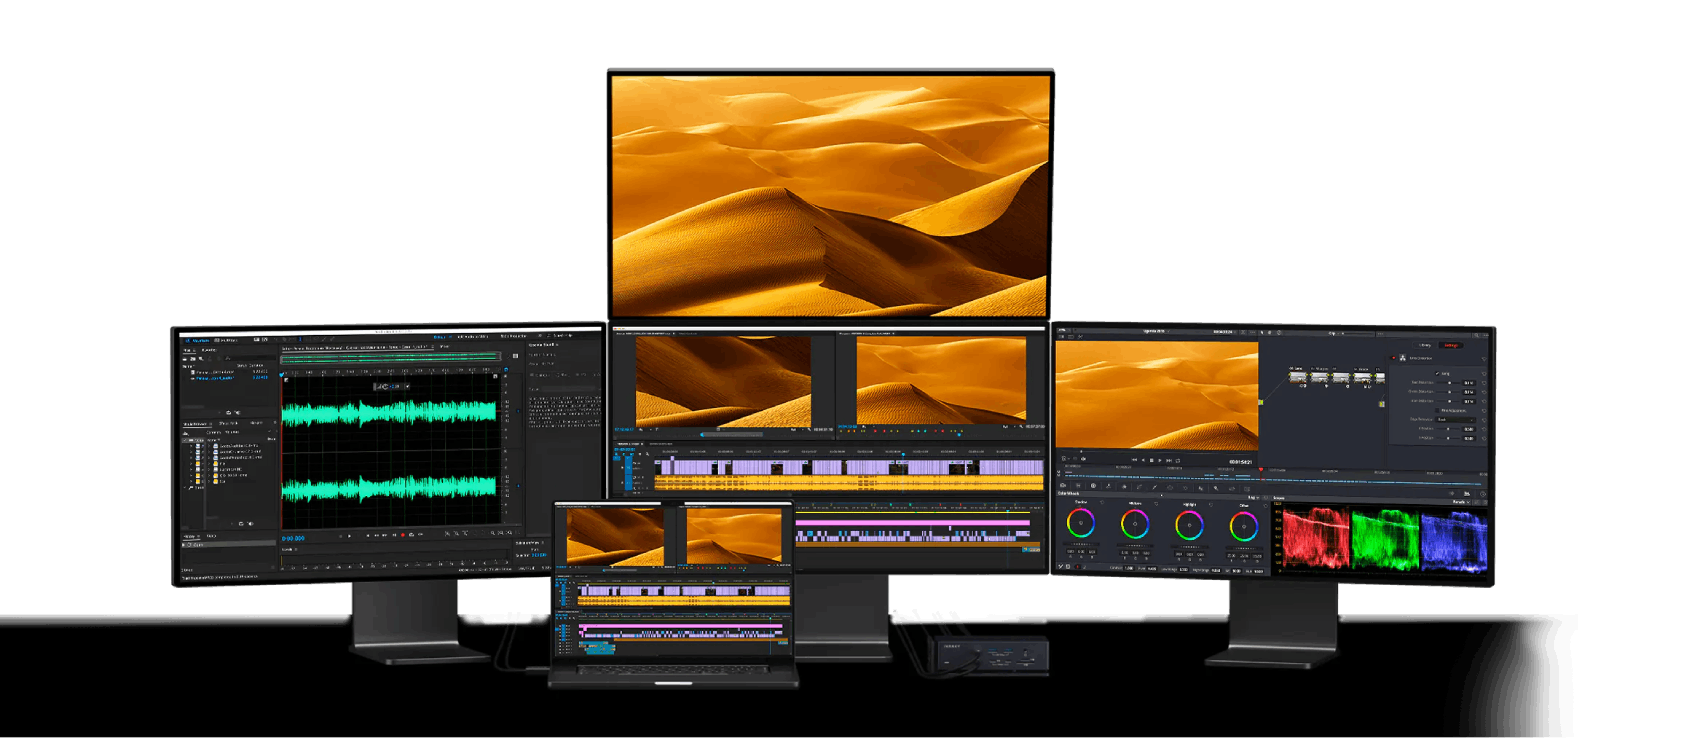Stop playback in the Resolve viewer transport
This screenshot has width=1700, height=738.
tap(1152, 460)
